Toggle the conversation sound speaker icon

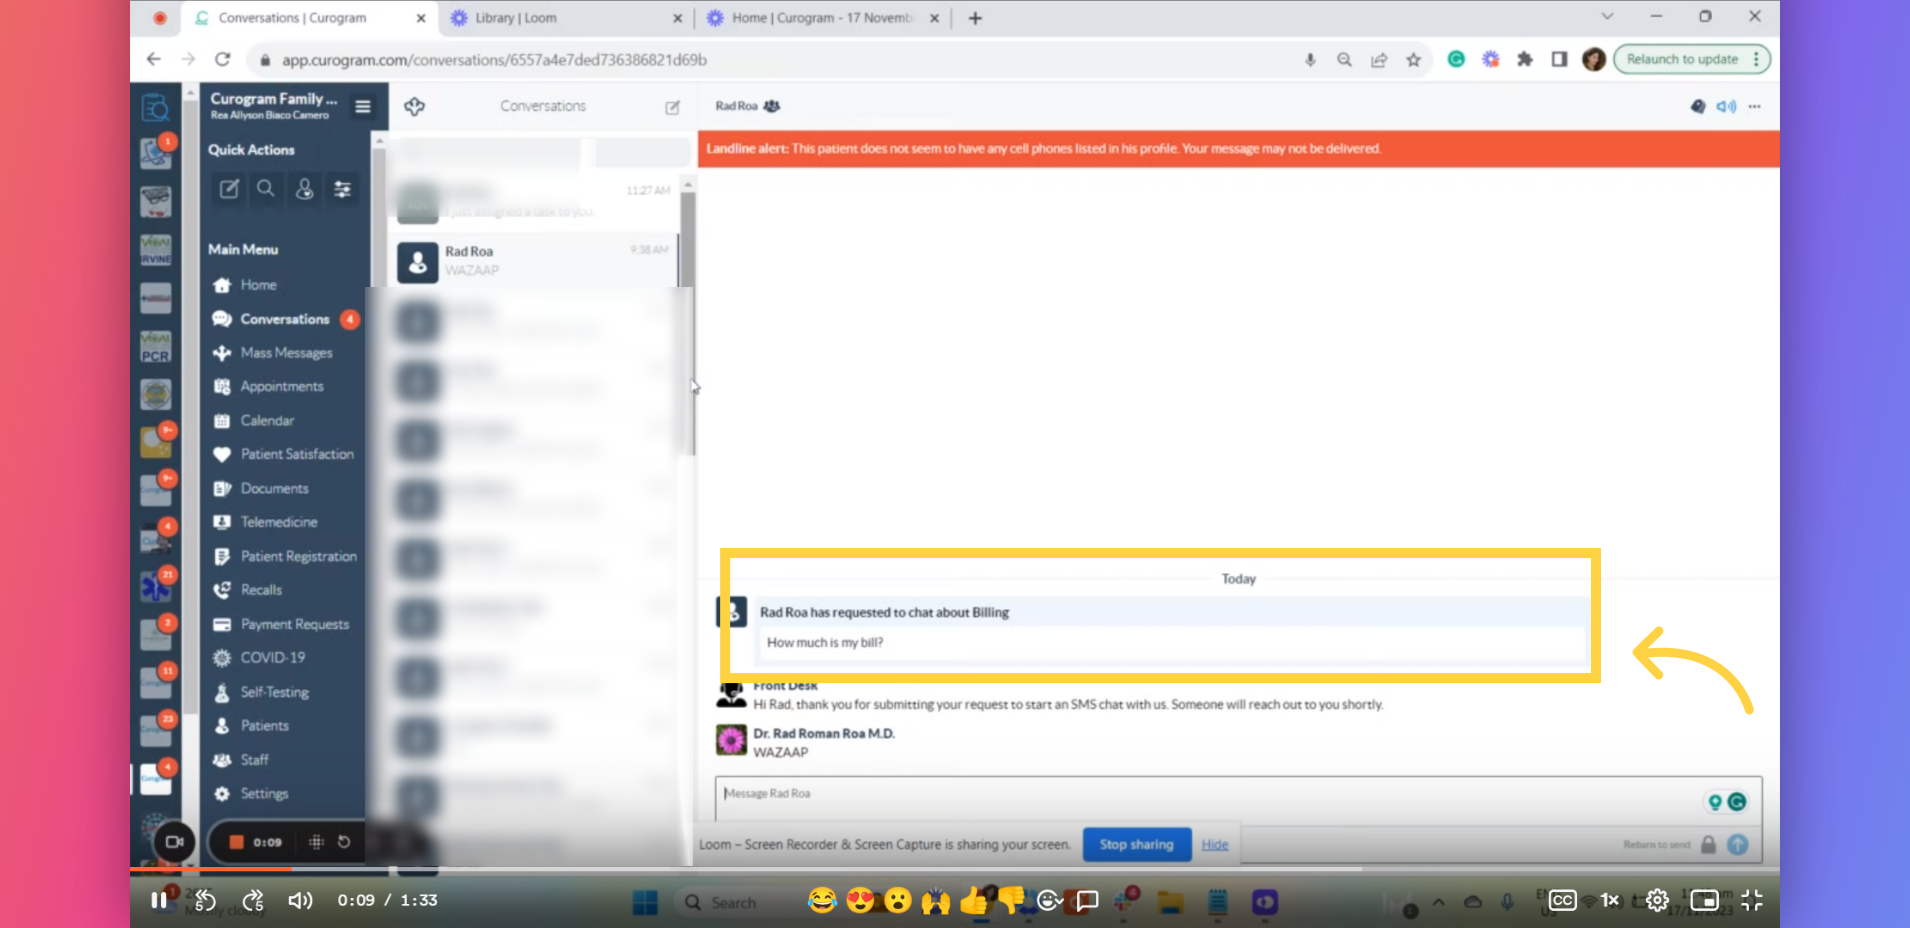coord(1726,106)
